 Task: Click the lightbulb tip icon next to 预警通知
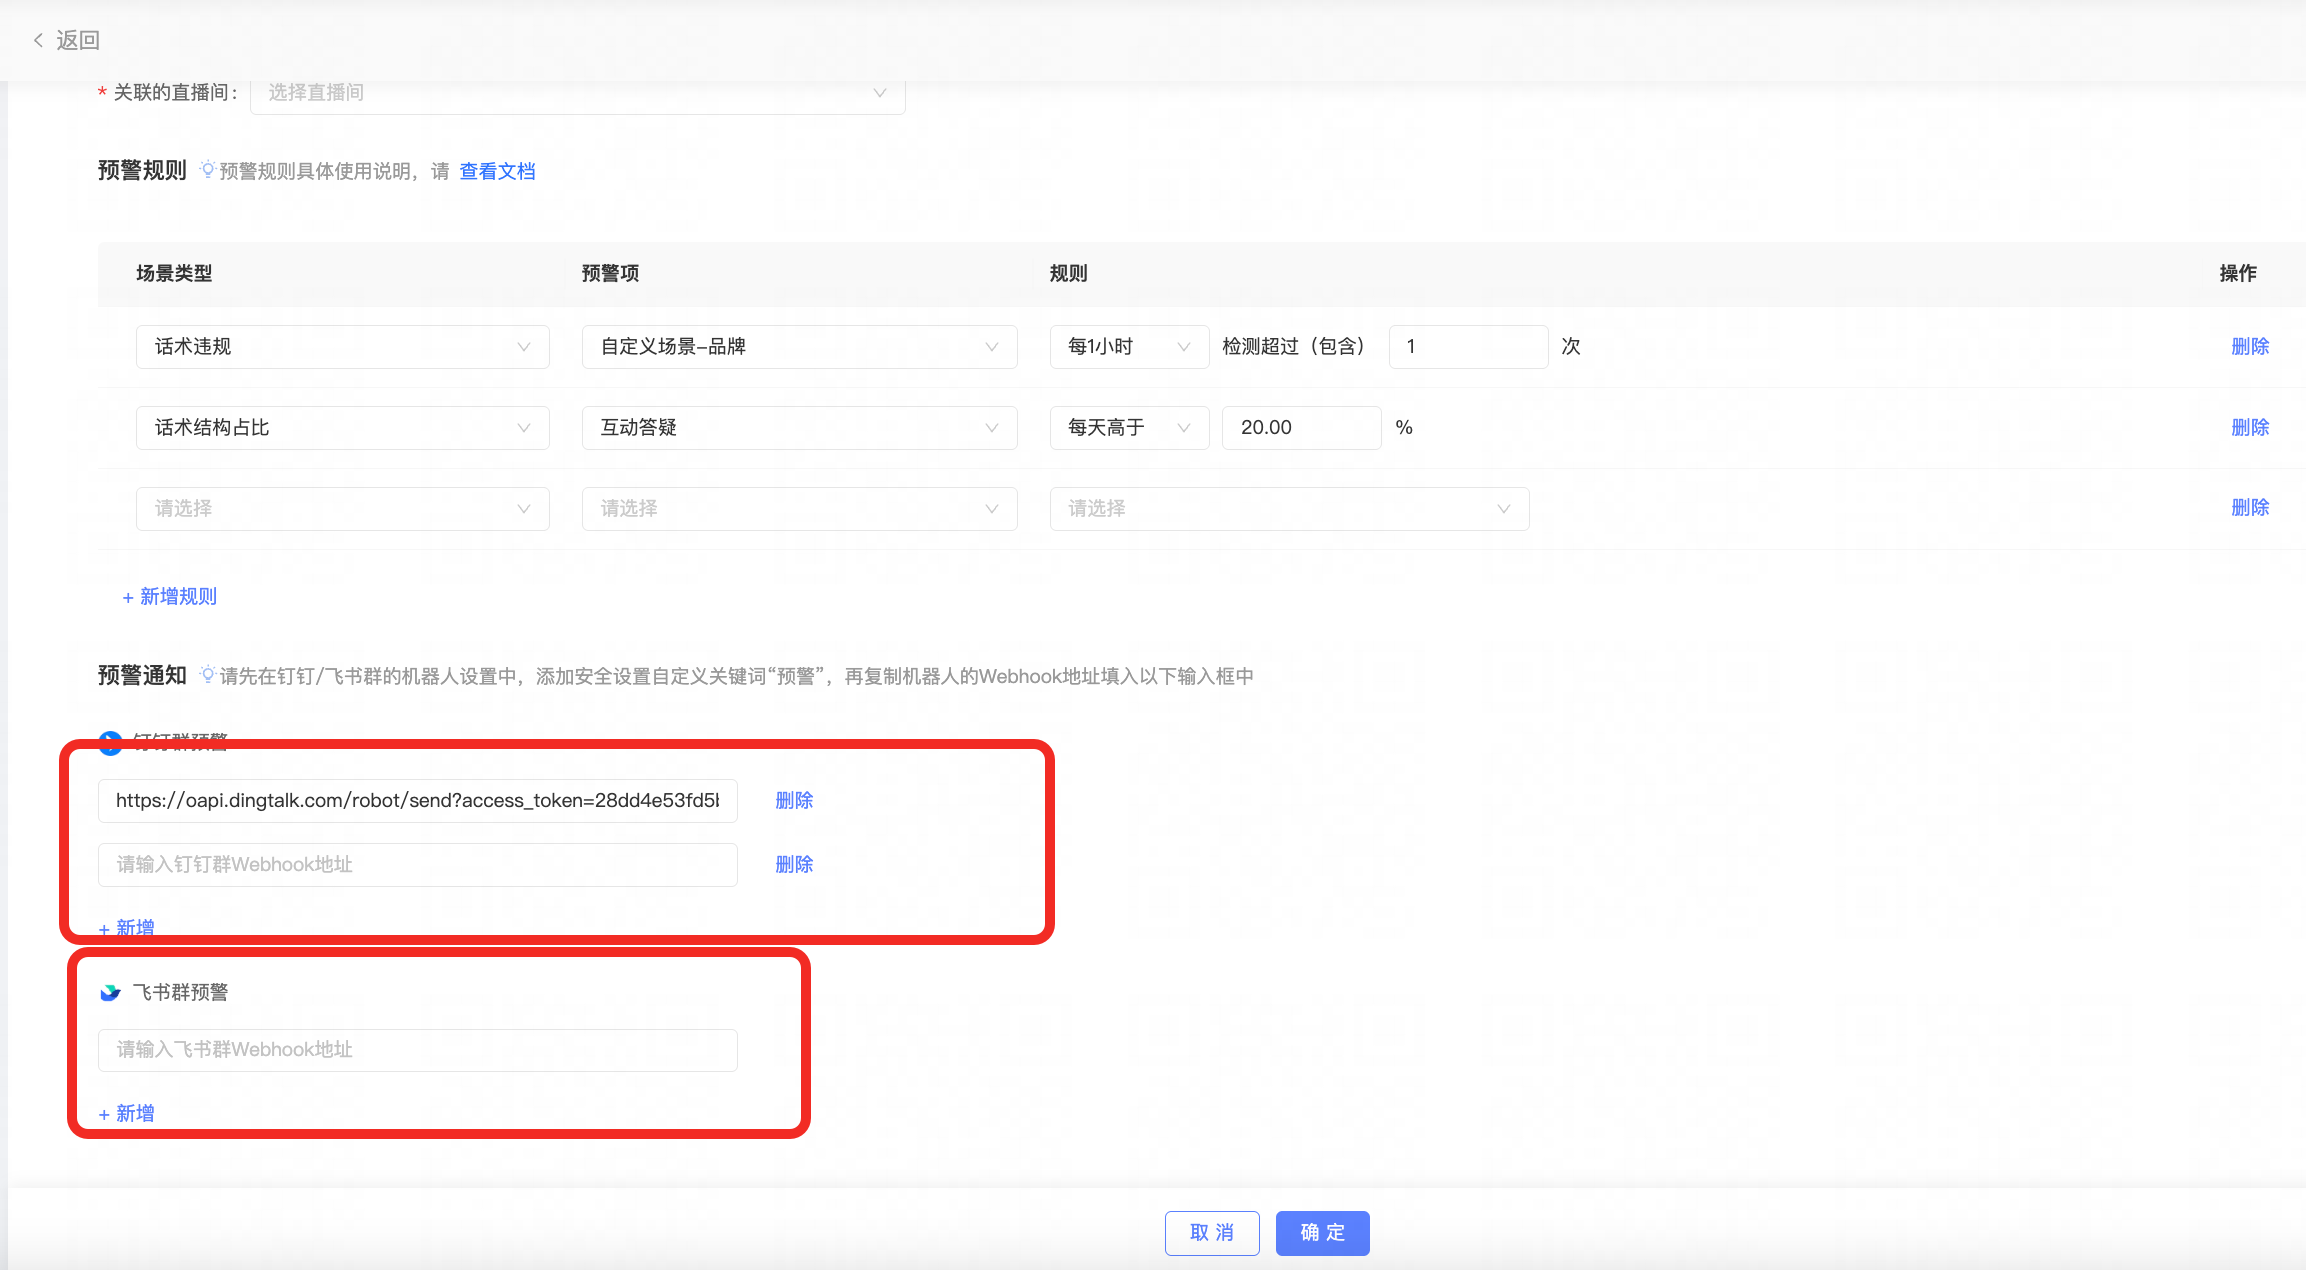click(x=207, y=675)
